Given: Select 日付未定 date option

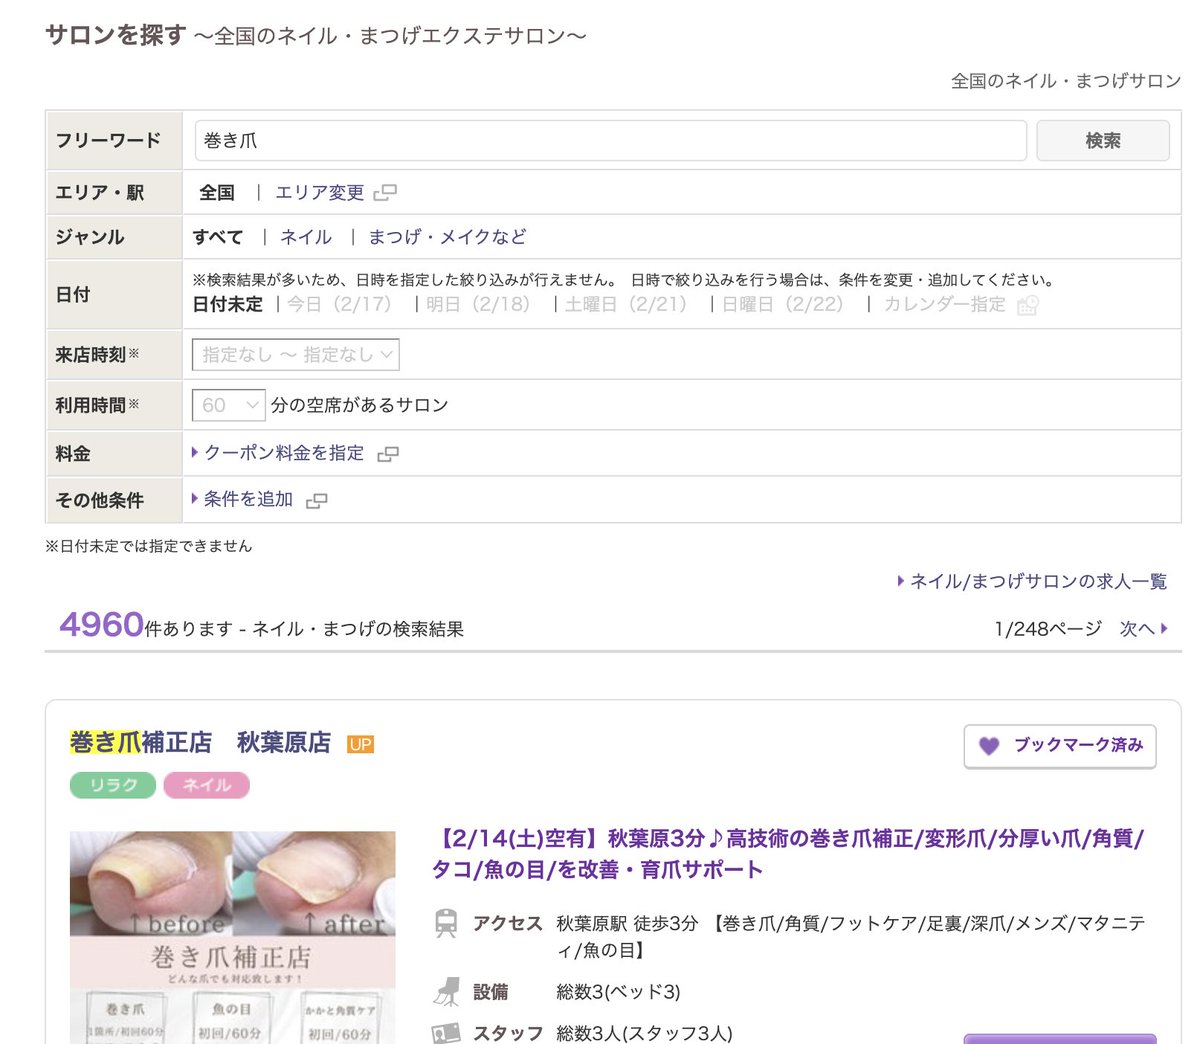Looking at the screenshot, I should tap(228, 304).
